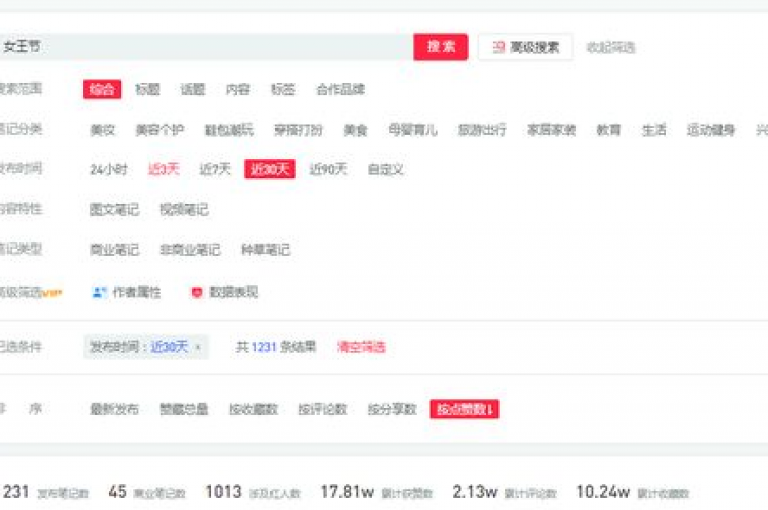This screenshot has width=768, height=510.
Task: Select 合作品牌 search scope
Action: coord(340,89)
